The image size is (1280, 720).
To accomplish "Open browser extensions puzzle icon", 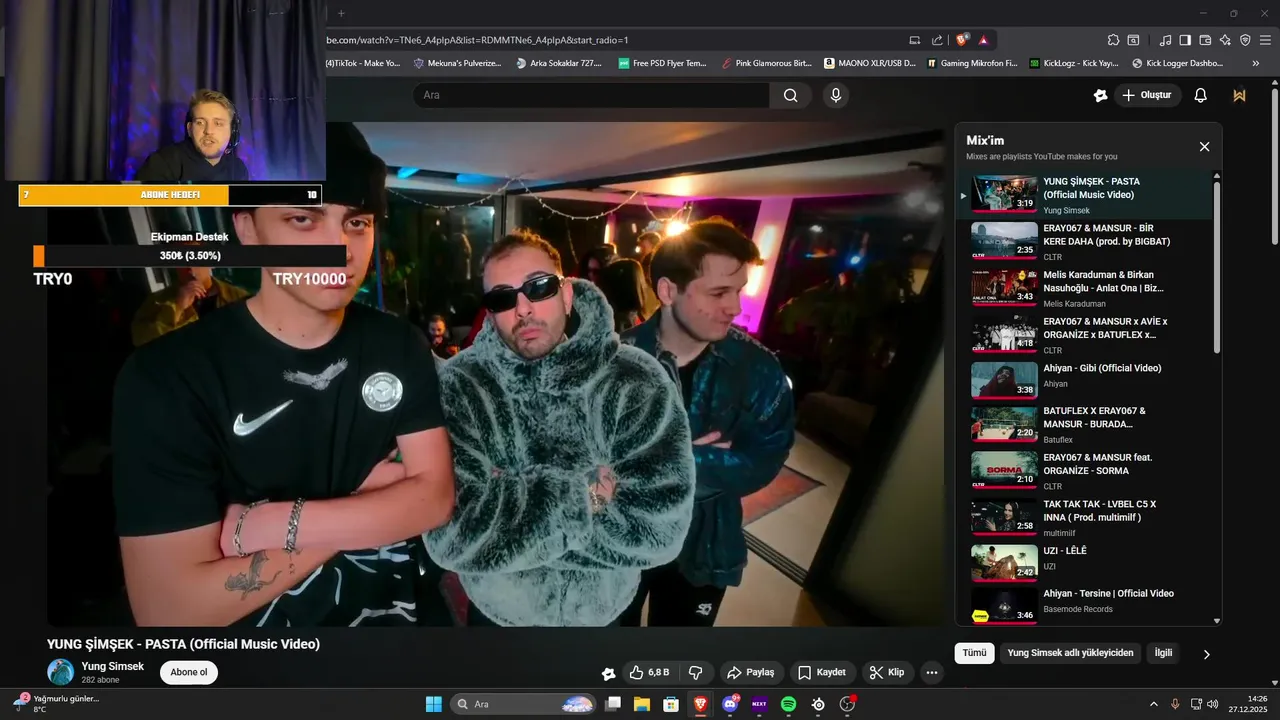I will 1113,40.
